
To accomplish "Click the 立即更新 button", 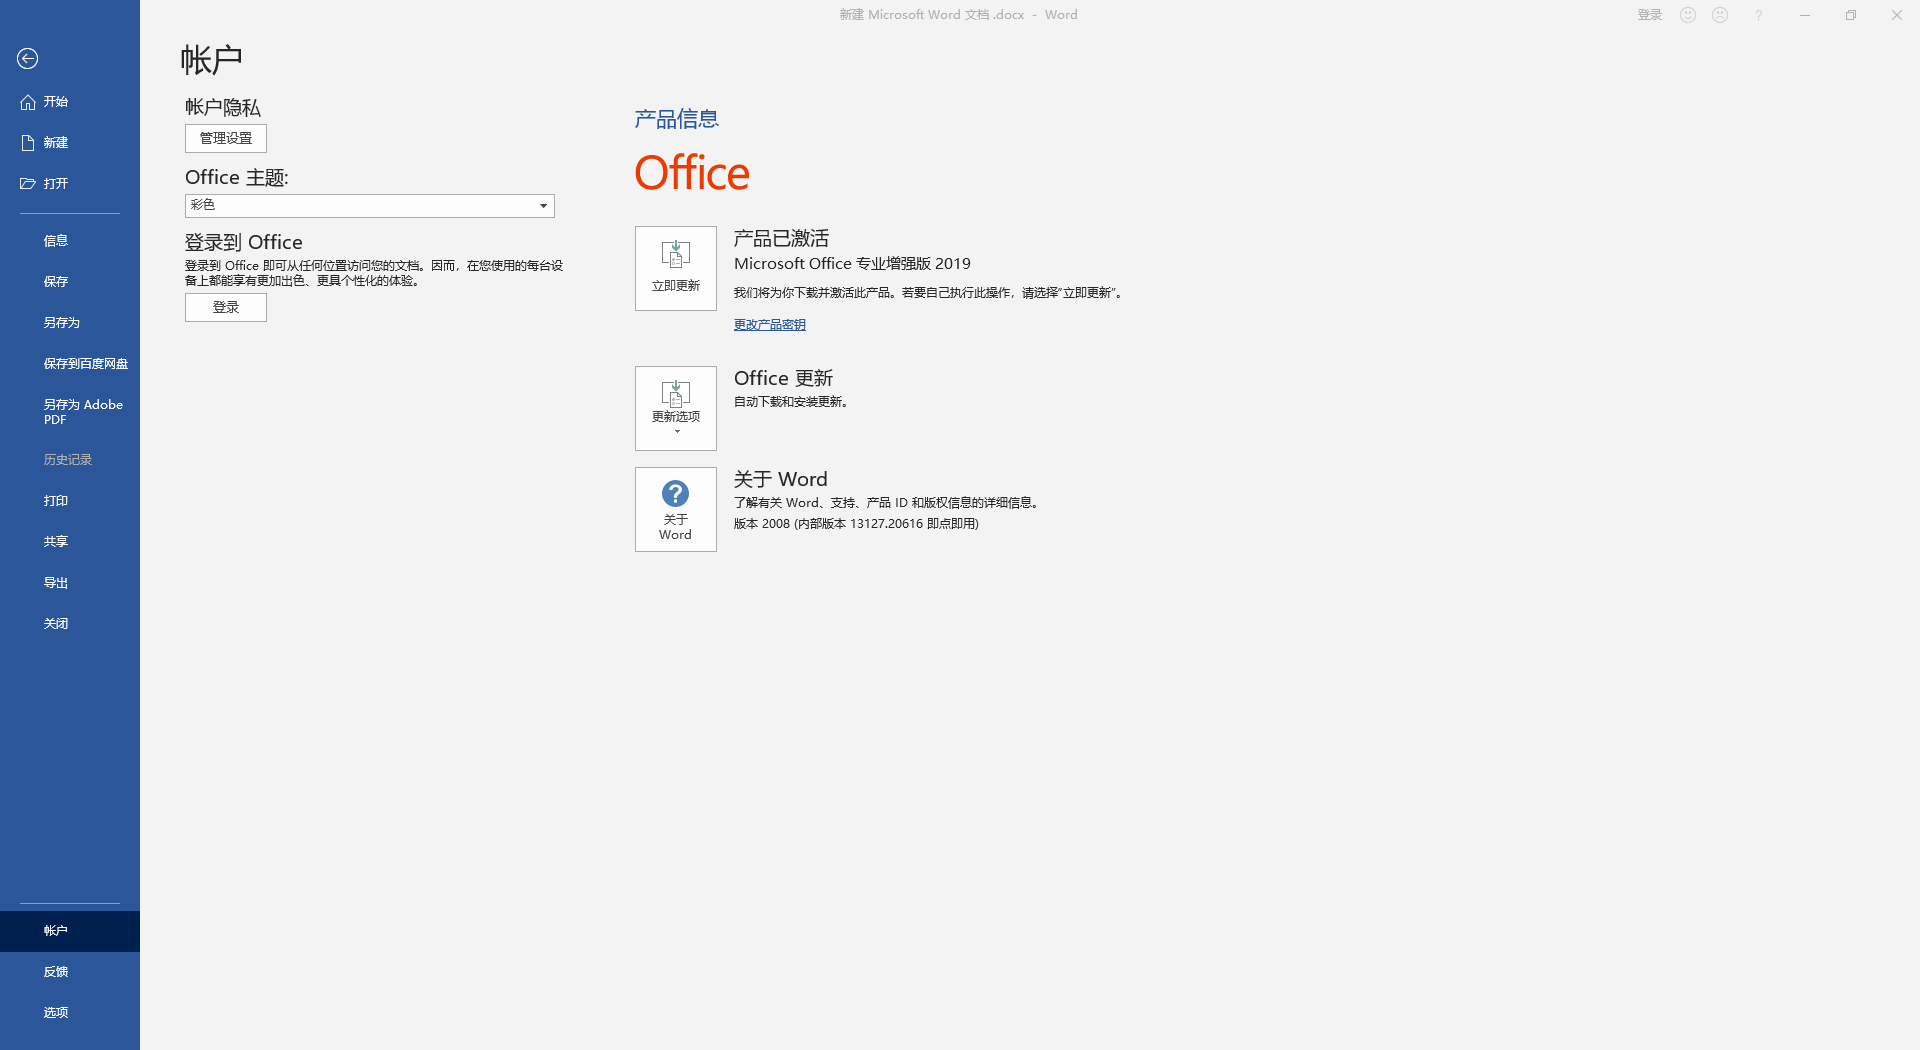I will [676, 268].
